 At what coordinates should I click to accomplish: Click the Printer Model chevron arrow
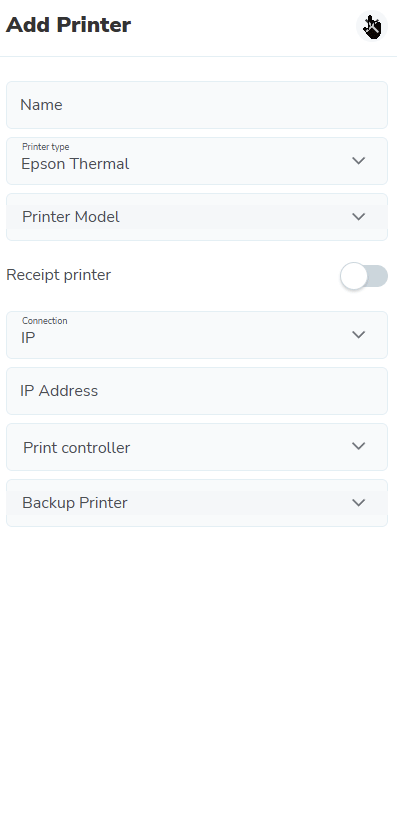359,217
